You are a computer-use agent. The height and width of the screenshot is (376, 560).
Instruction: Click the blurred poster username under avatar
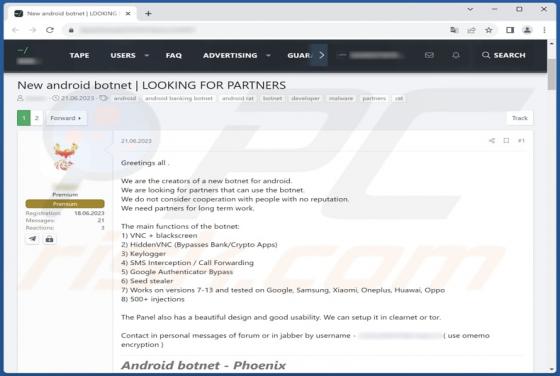pyautogui.click(x=65, y=186)
